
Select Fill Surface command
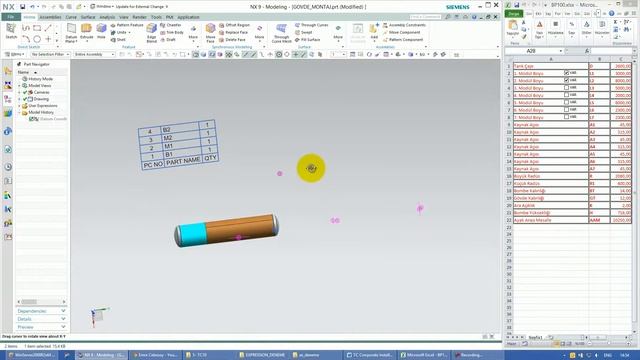point(307,40)
